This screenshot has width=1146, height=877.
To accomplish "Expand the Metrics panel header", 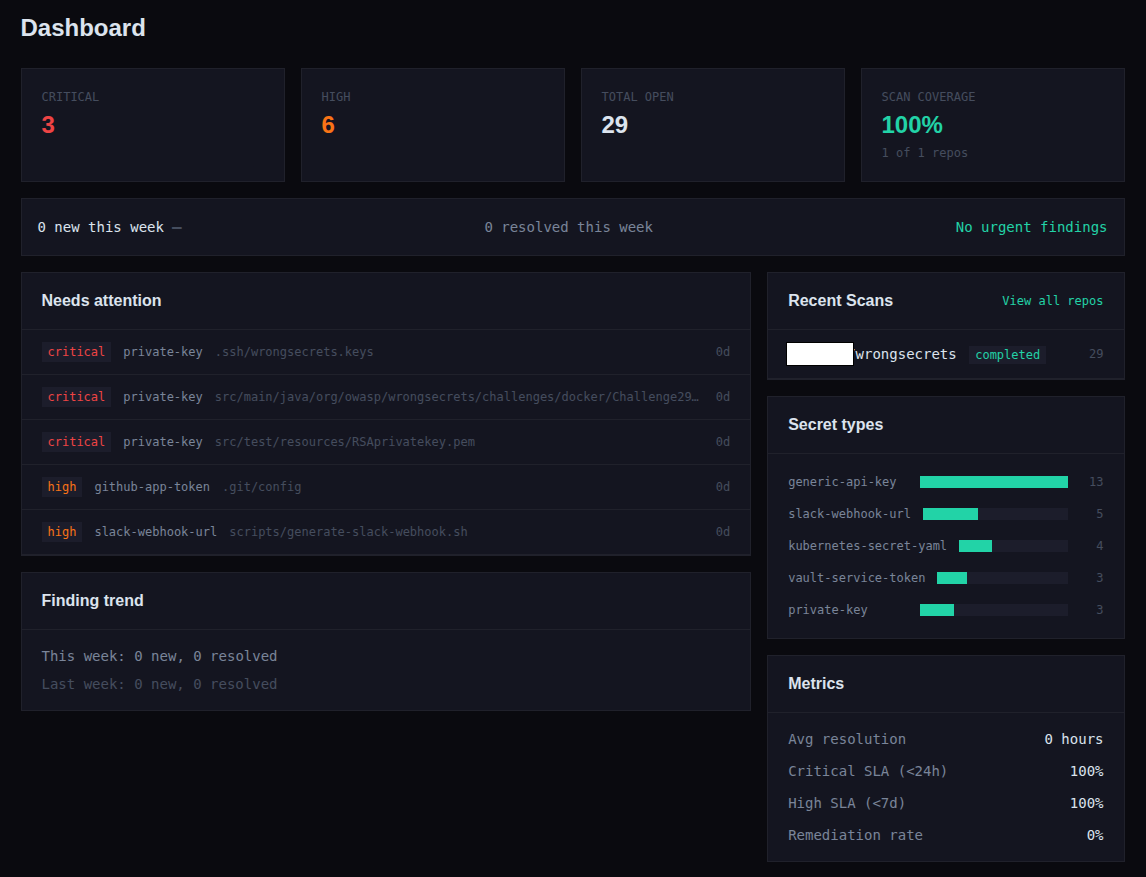I will pos(816,683).
